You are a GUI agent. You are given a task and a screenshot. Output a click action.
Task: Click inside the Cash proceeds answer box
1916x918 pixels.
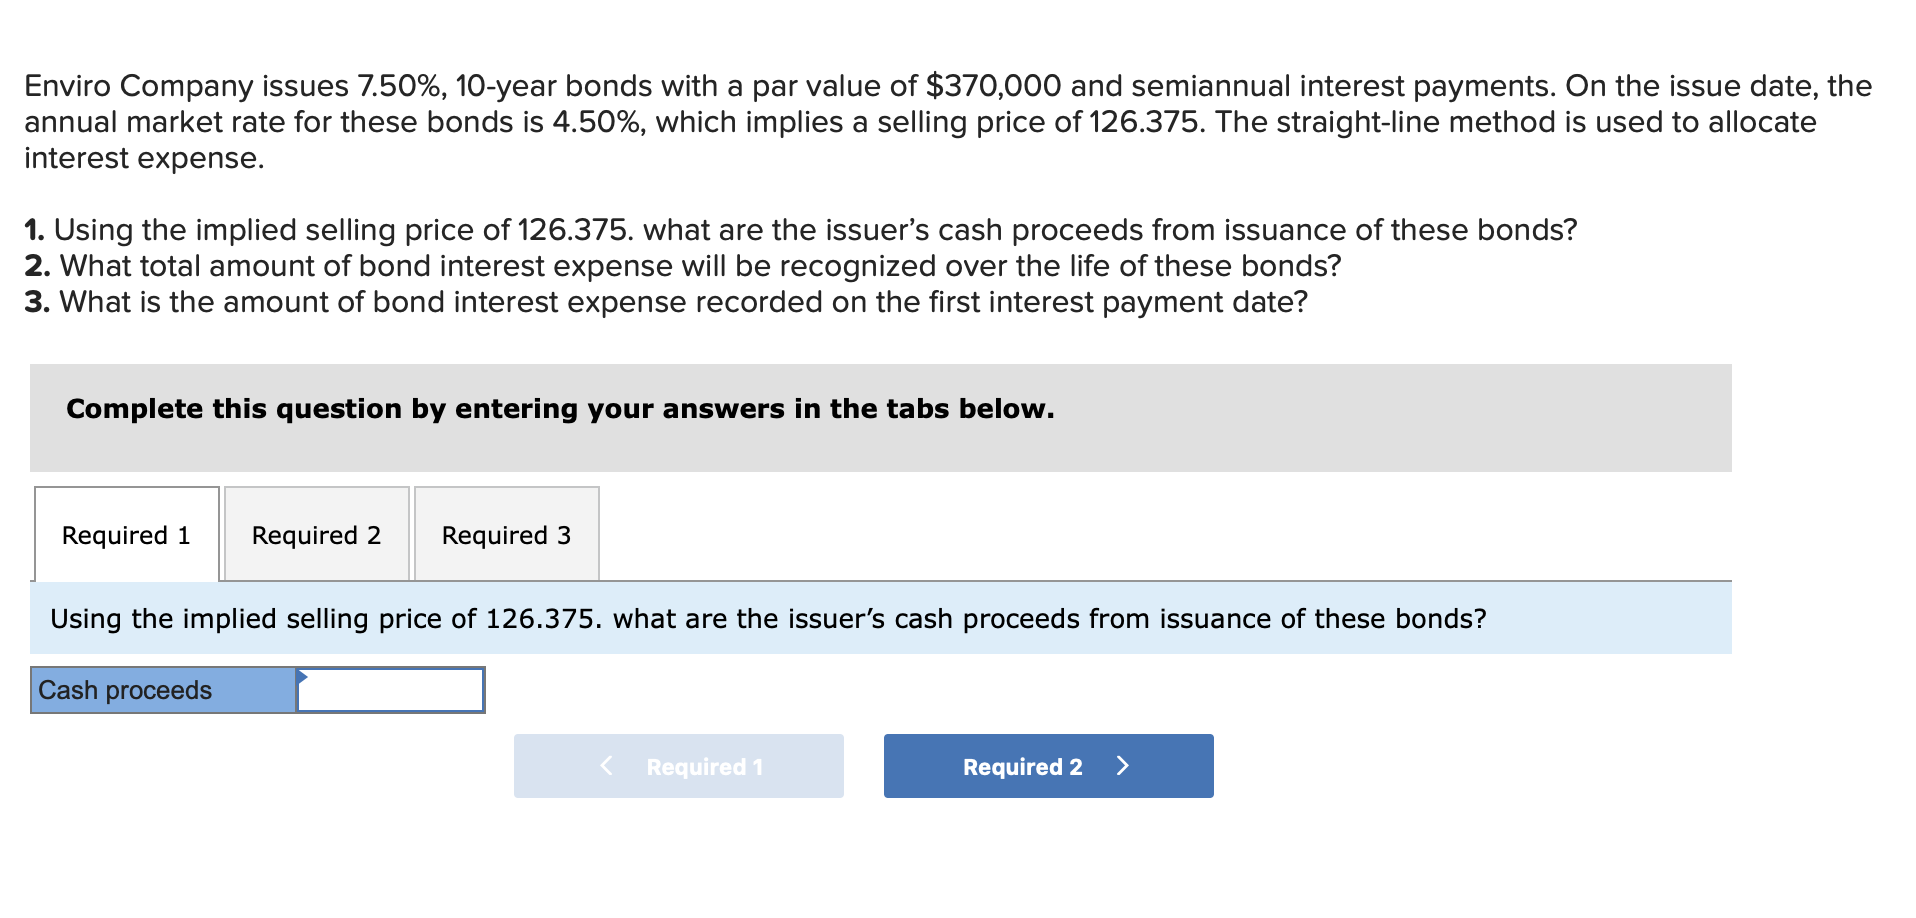pyautogui.click(x=390, y=690)
